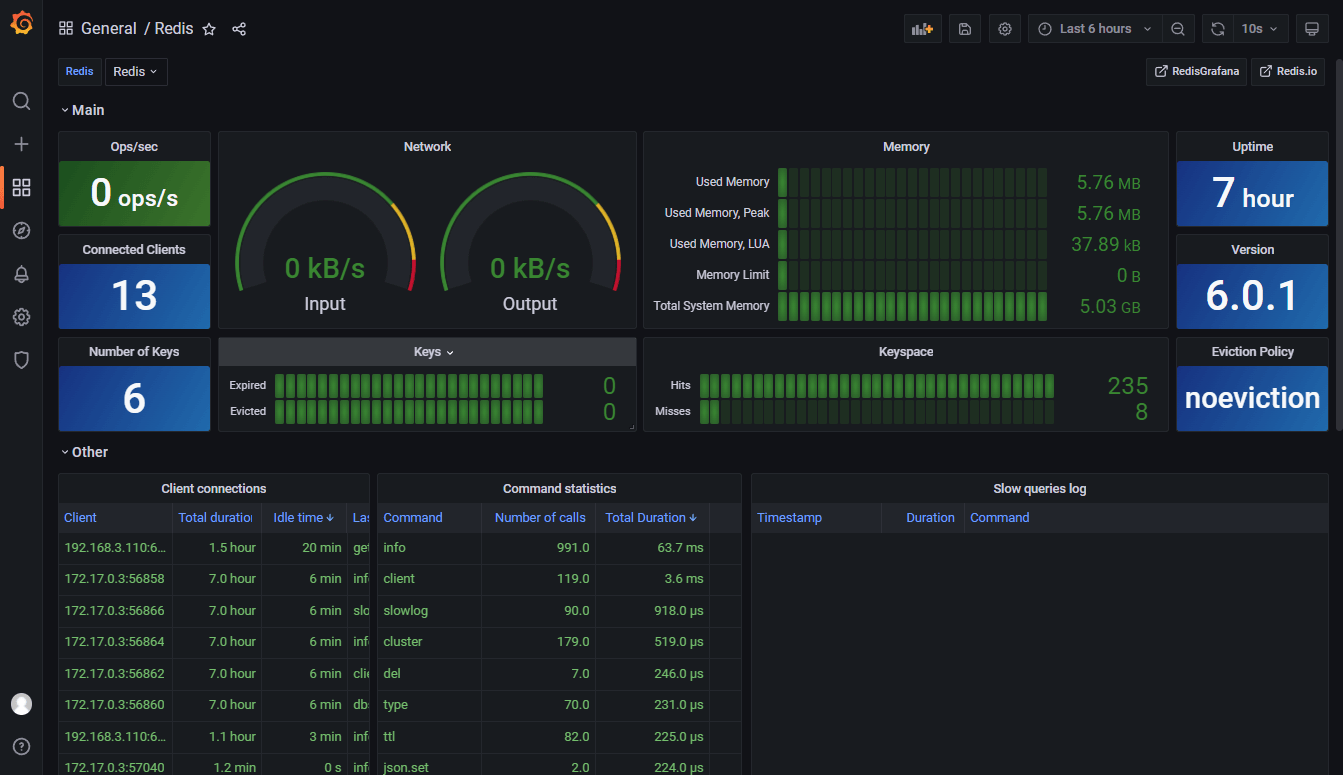This screenshot has width=1343, height=775.
Task: Open the Alerting bell icon
Action: point(21,274)
